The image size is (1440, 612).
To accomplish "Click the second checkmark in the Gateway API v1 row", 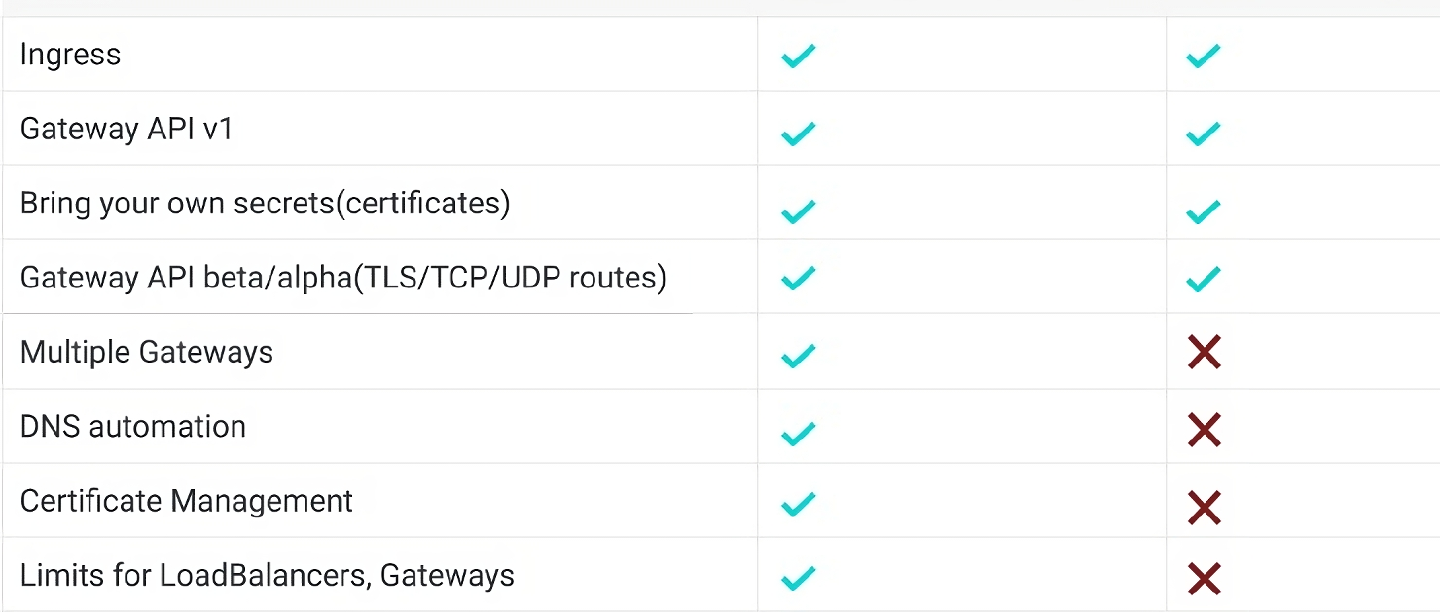I will (x=1203, y=133).
